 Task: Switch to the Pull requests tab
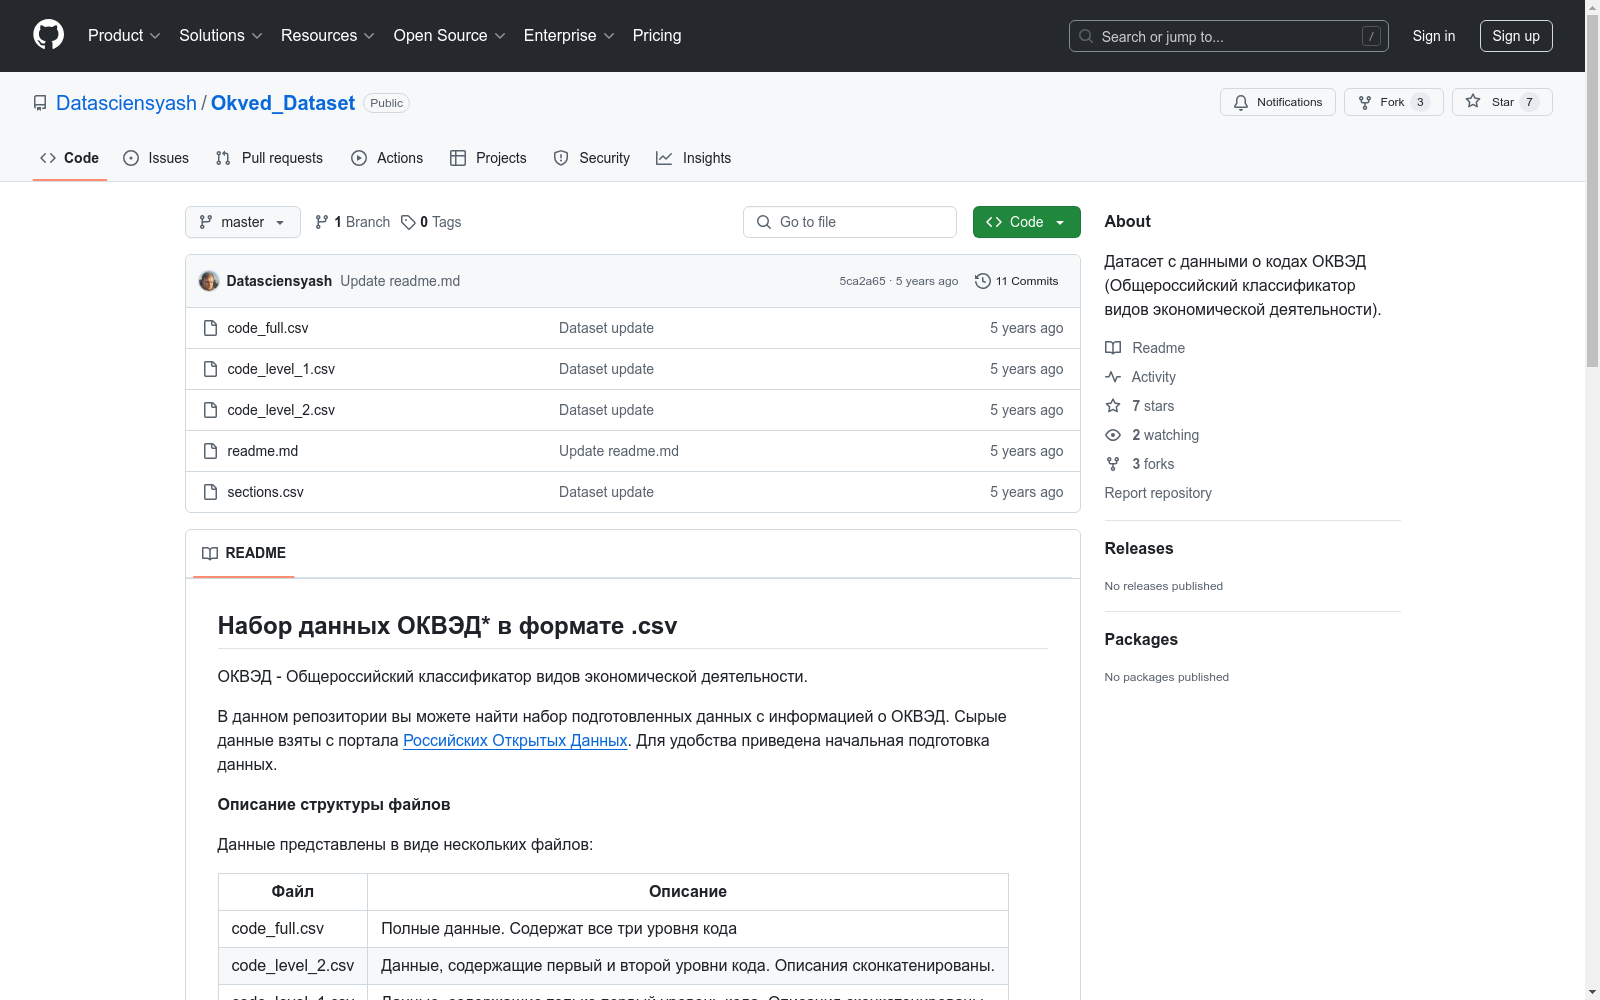[x=269, y=158]
